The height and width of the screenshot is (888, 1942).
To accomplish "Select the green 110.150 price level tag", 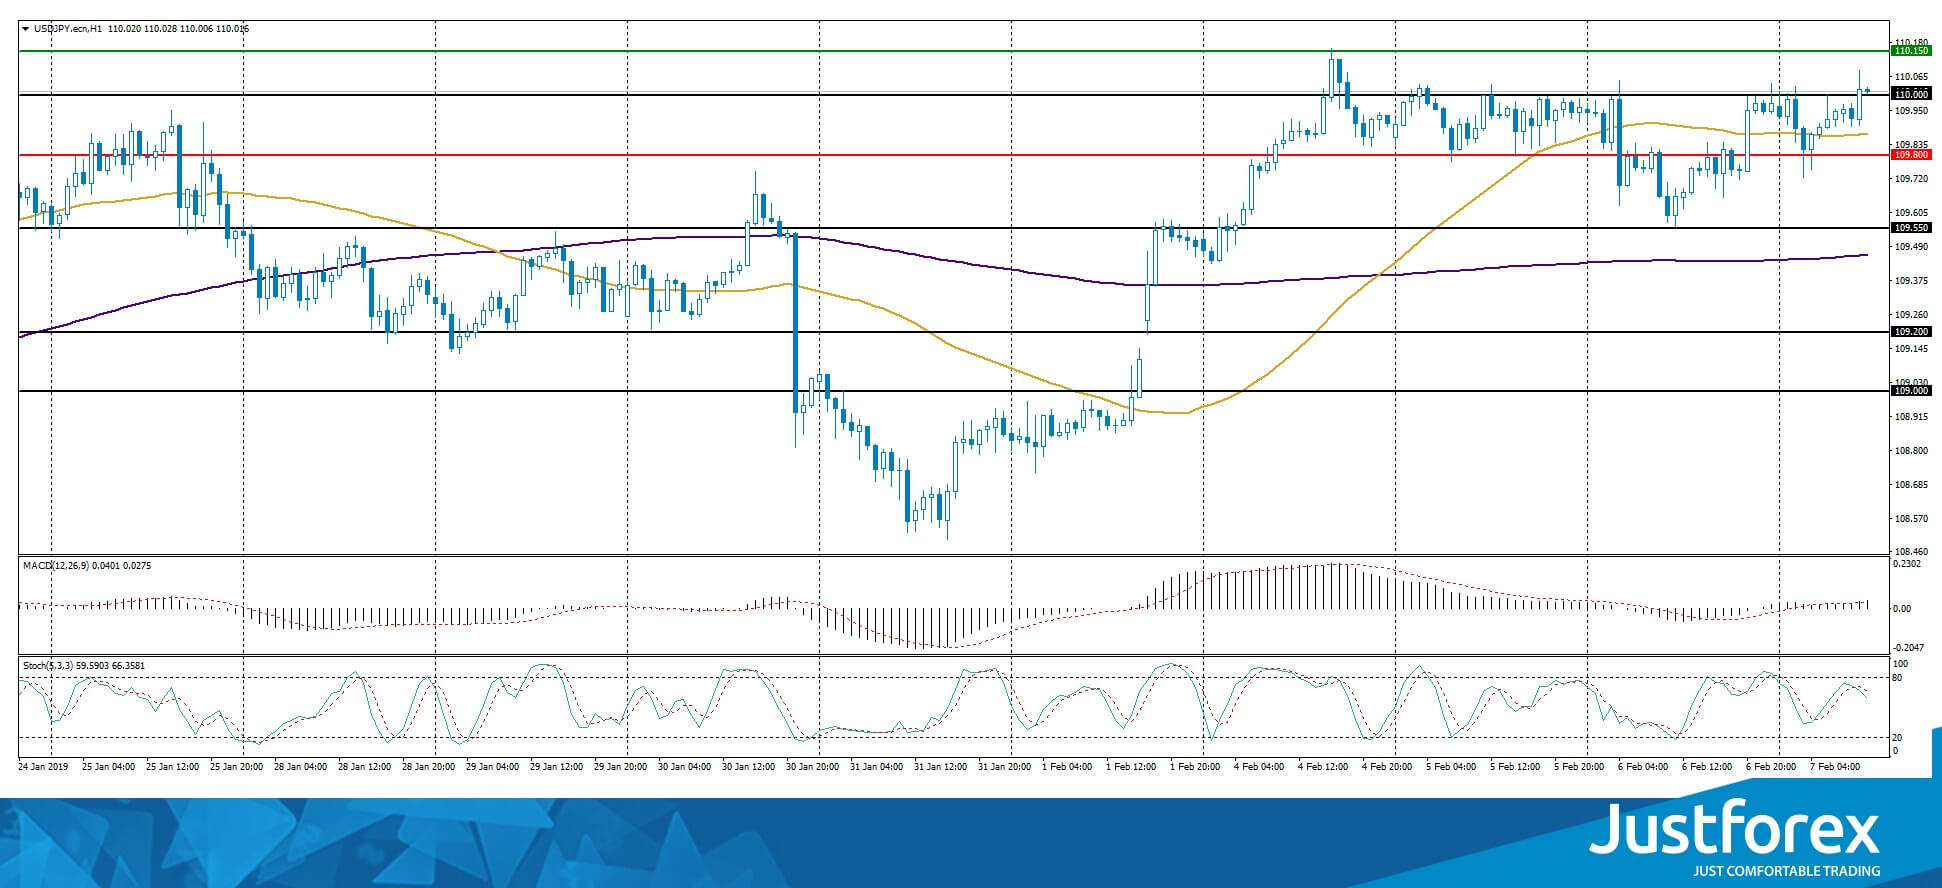I will pos(1911,51).
